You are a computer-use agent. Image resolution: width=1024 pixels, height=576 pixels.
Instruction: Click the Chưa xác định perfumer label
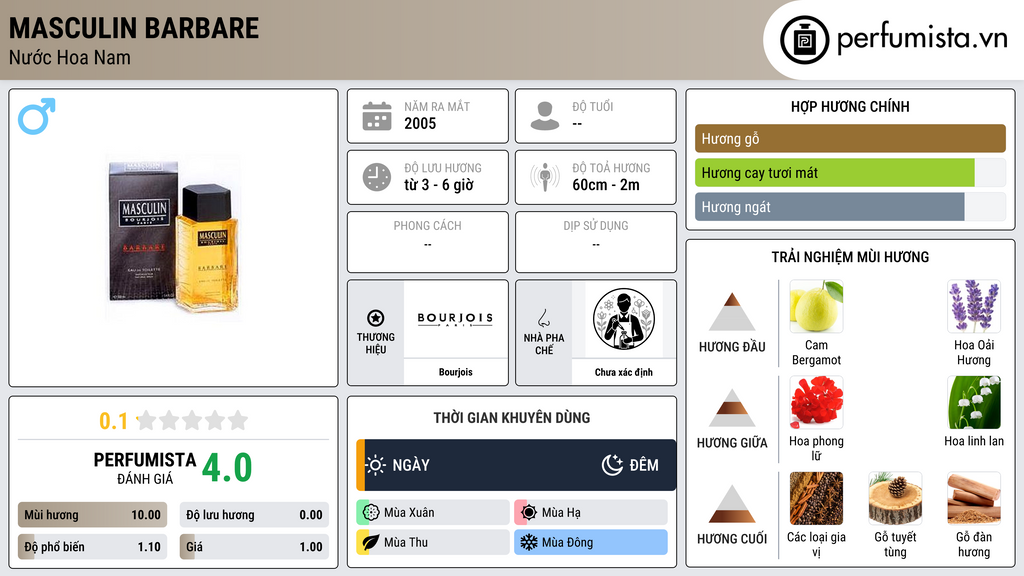tap(624, 372)
